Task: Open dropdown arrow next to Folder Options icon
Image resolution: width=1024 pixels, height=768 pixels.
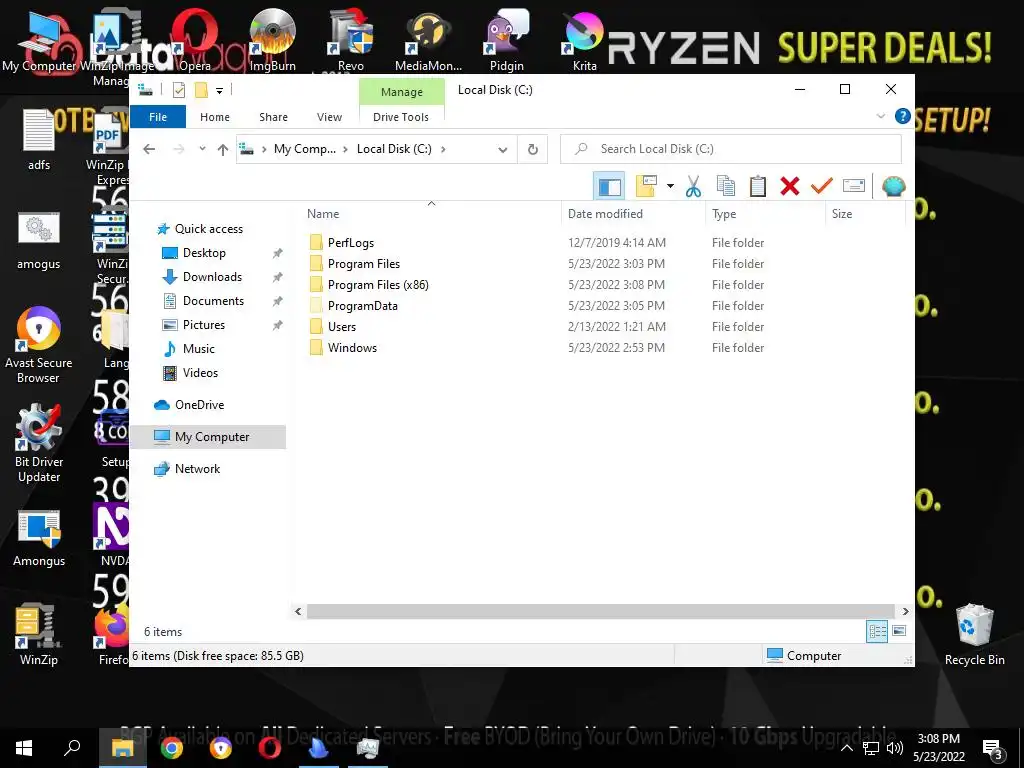Action: 670,186
